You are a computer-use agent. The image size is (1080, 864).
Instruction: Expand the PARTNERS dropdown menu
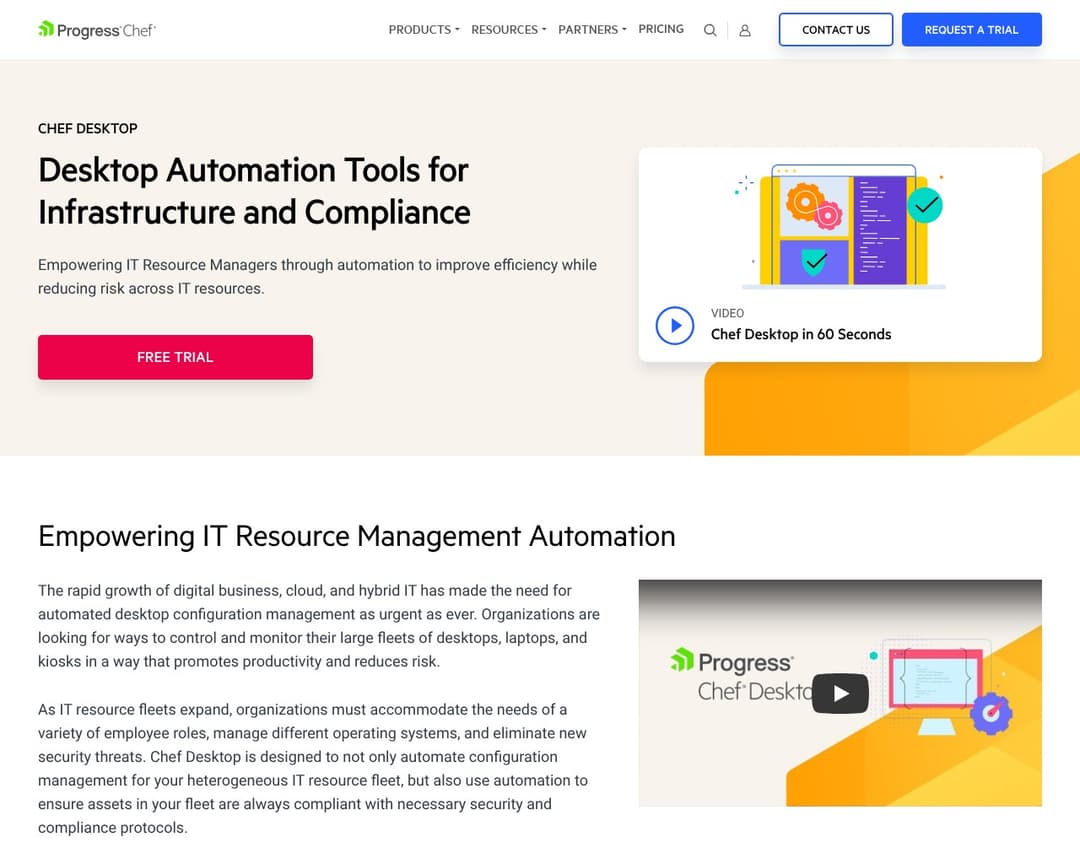click(x=592, y=30)
